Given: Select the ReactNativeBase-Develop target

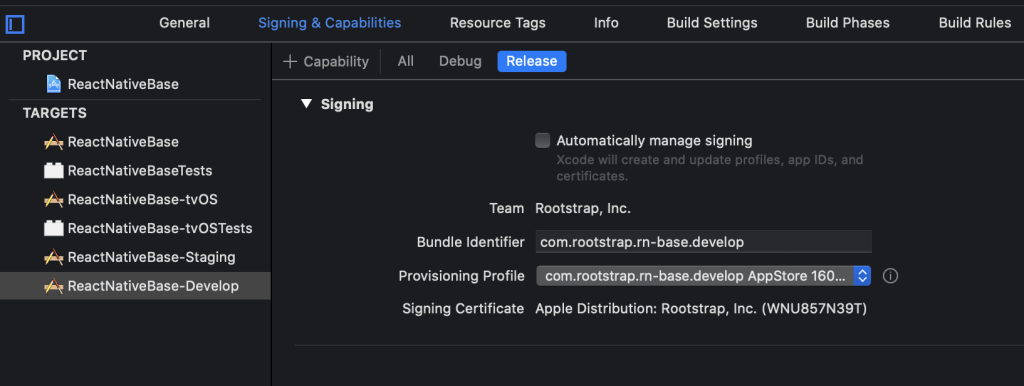Looking at the screenshot, I should (135, 286).
